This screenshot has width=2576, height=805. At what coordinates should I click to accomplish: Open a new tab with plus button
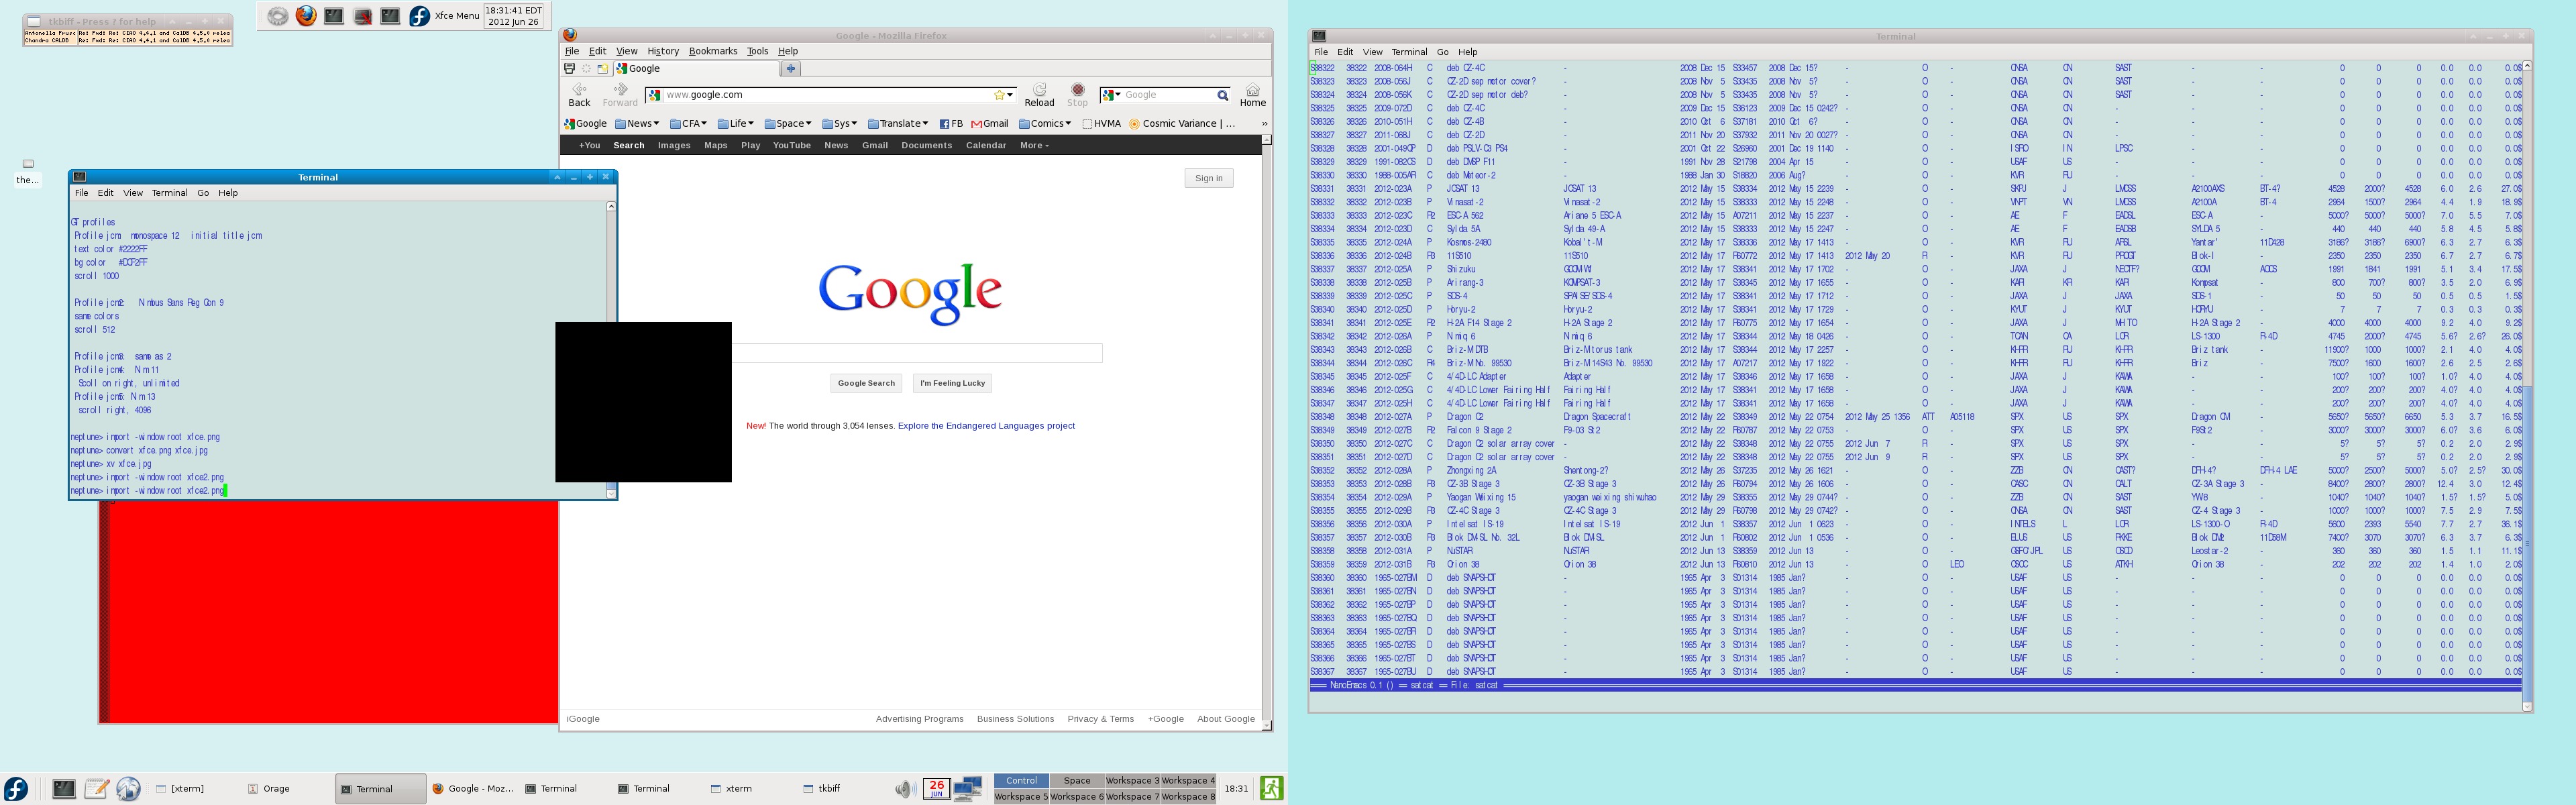tap(790, 69)
